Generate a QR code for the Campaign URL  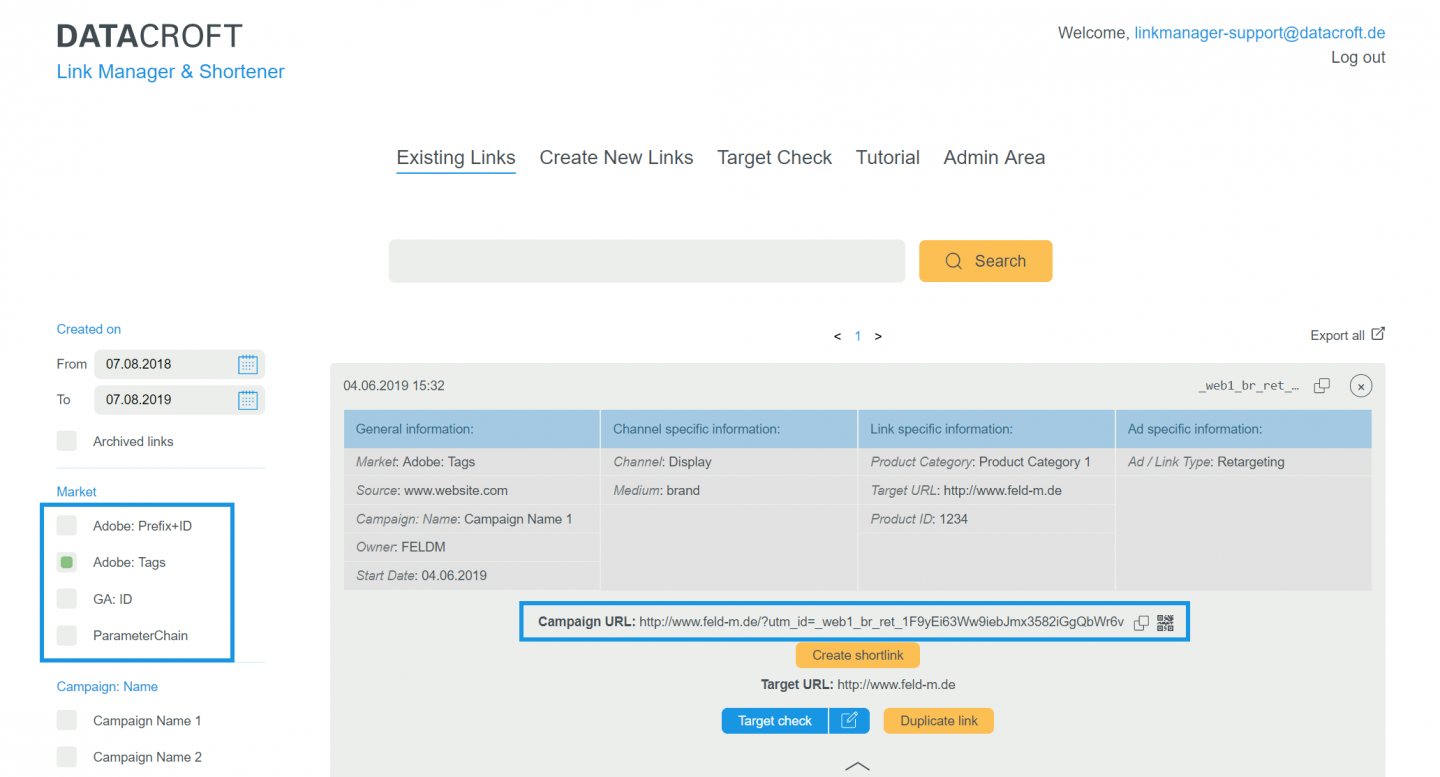click(x=1164, y=622)
